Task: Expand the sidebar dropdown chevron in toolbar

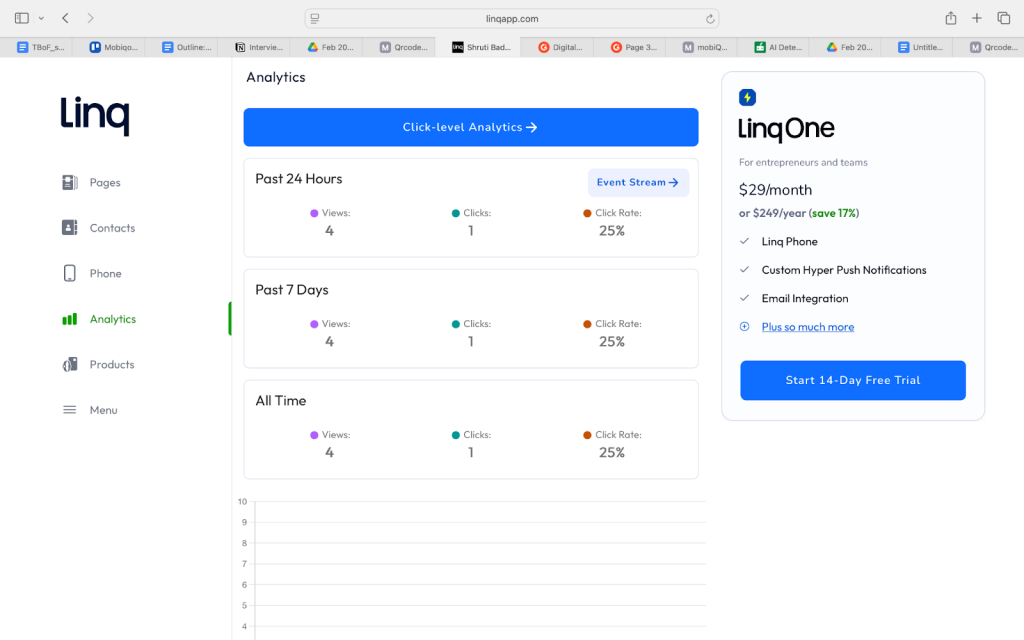Action: pyautogui.click(x=41, y=18)
